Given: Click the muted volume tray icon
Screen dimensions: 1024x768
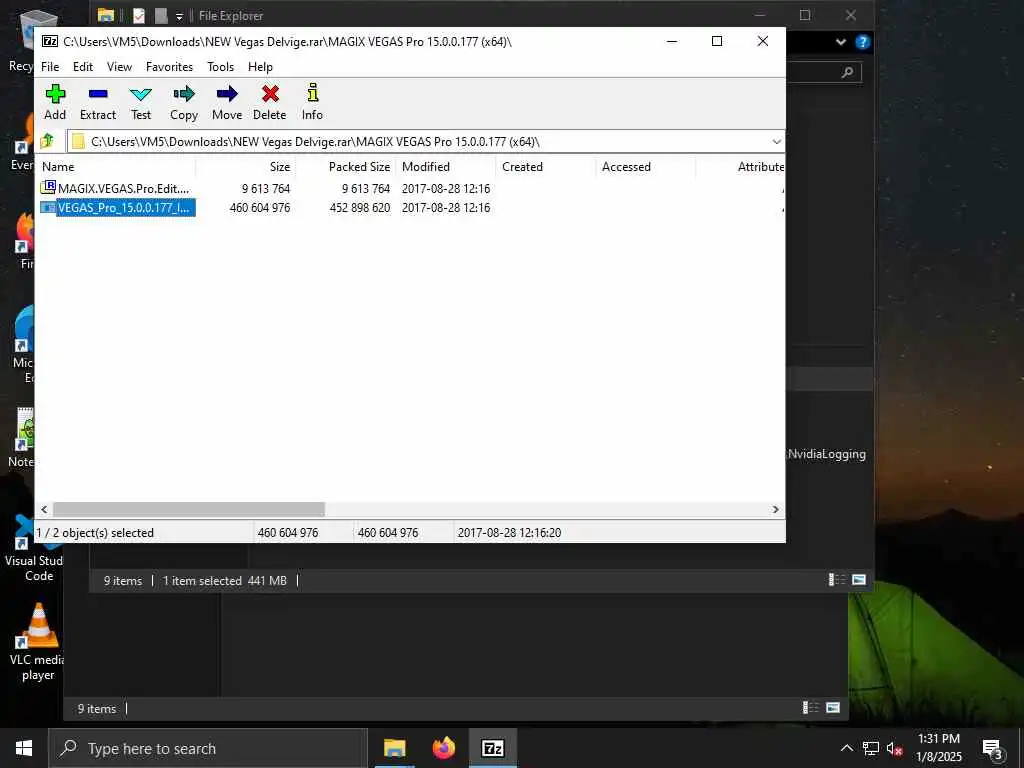Looking at the screenshot, I should point(894,749).
